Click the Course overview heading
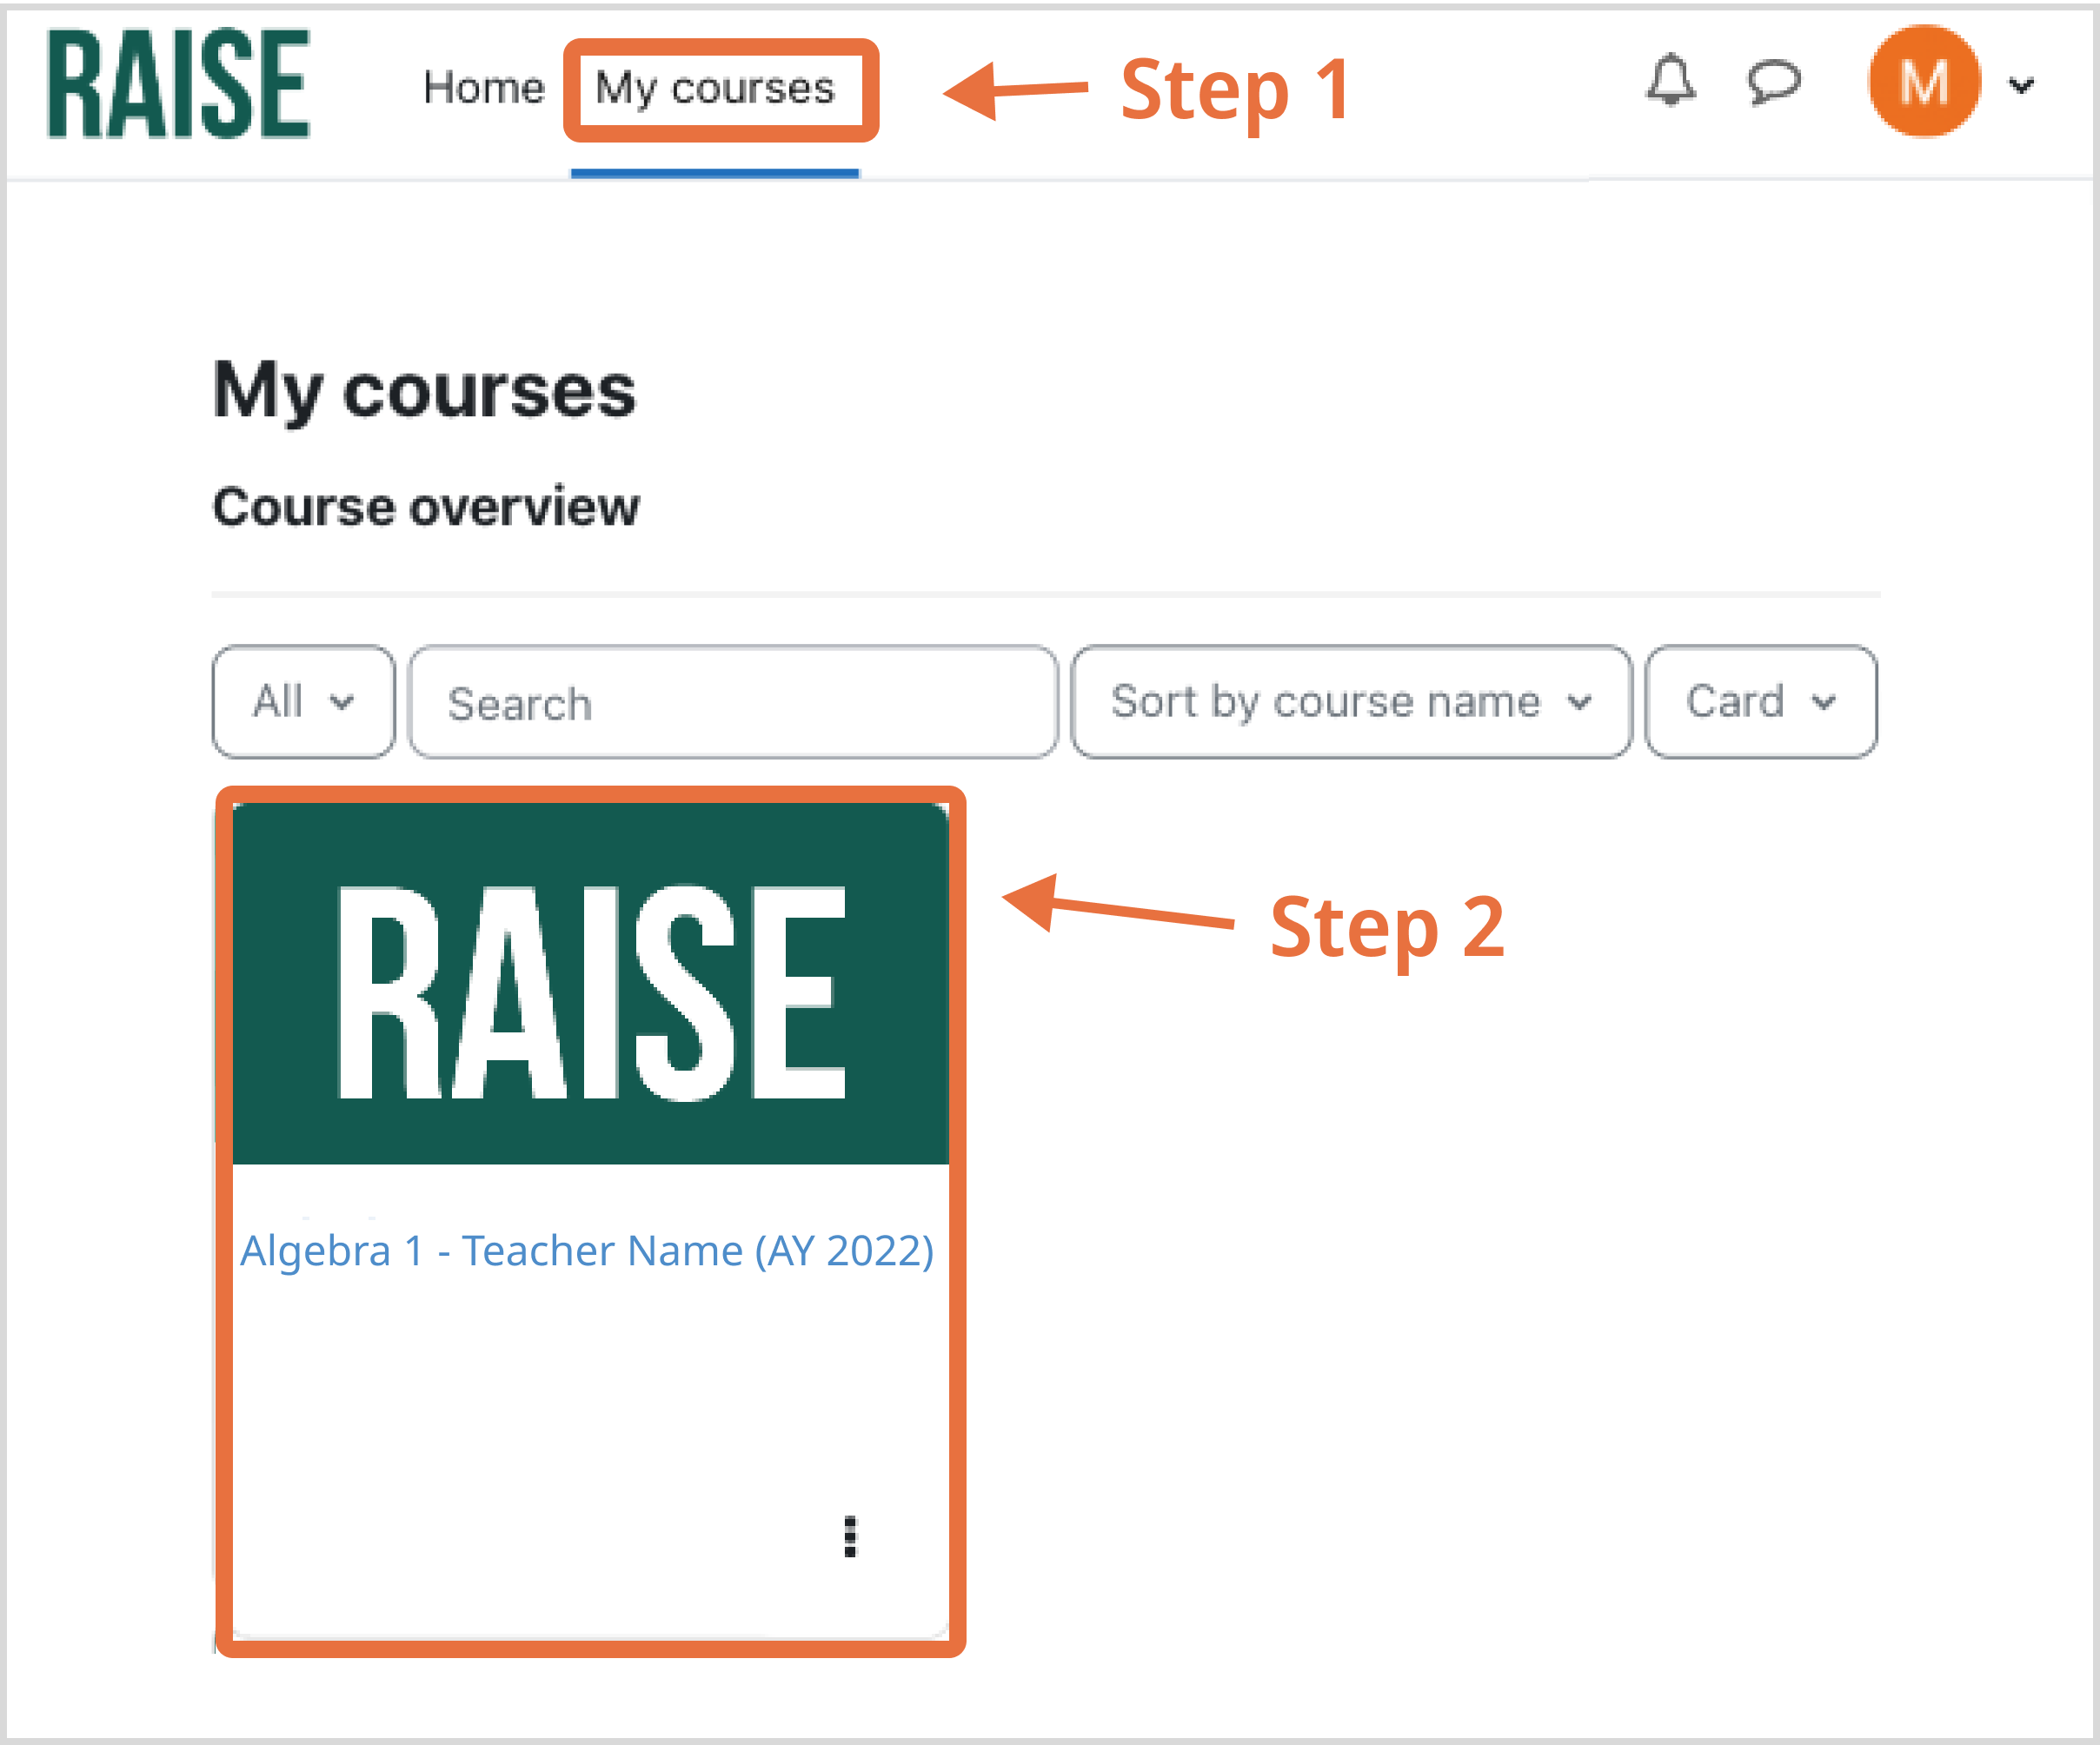Image resolution: width=2100 pixels, height=1745 pixels. tap(426, 507)
